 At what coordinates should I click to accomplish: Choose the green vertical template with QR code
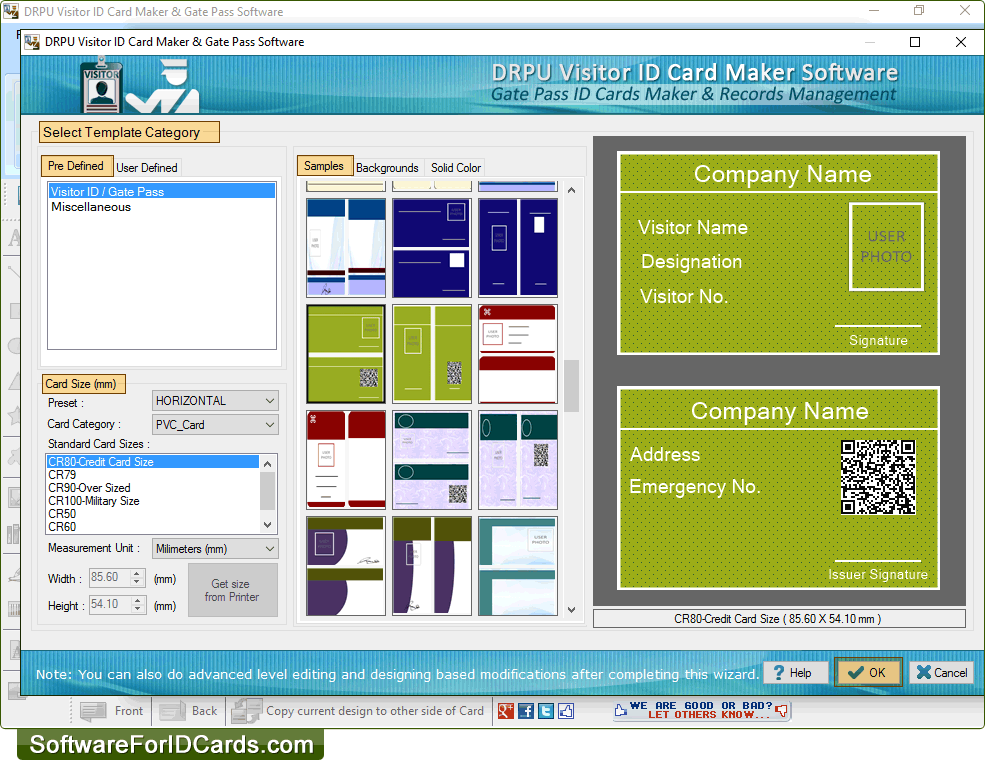pyautogui.click(x=432, y=354)
